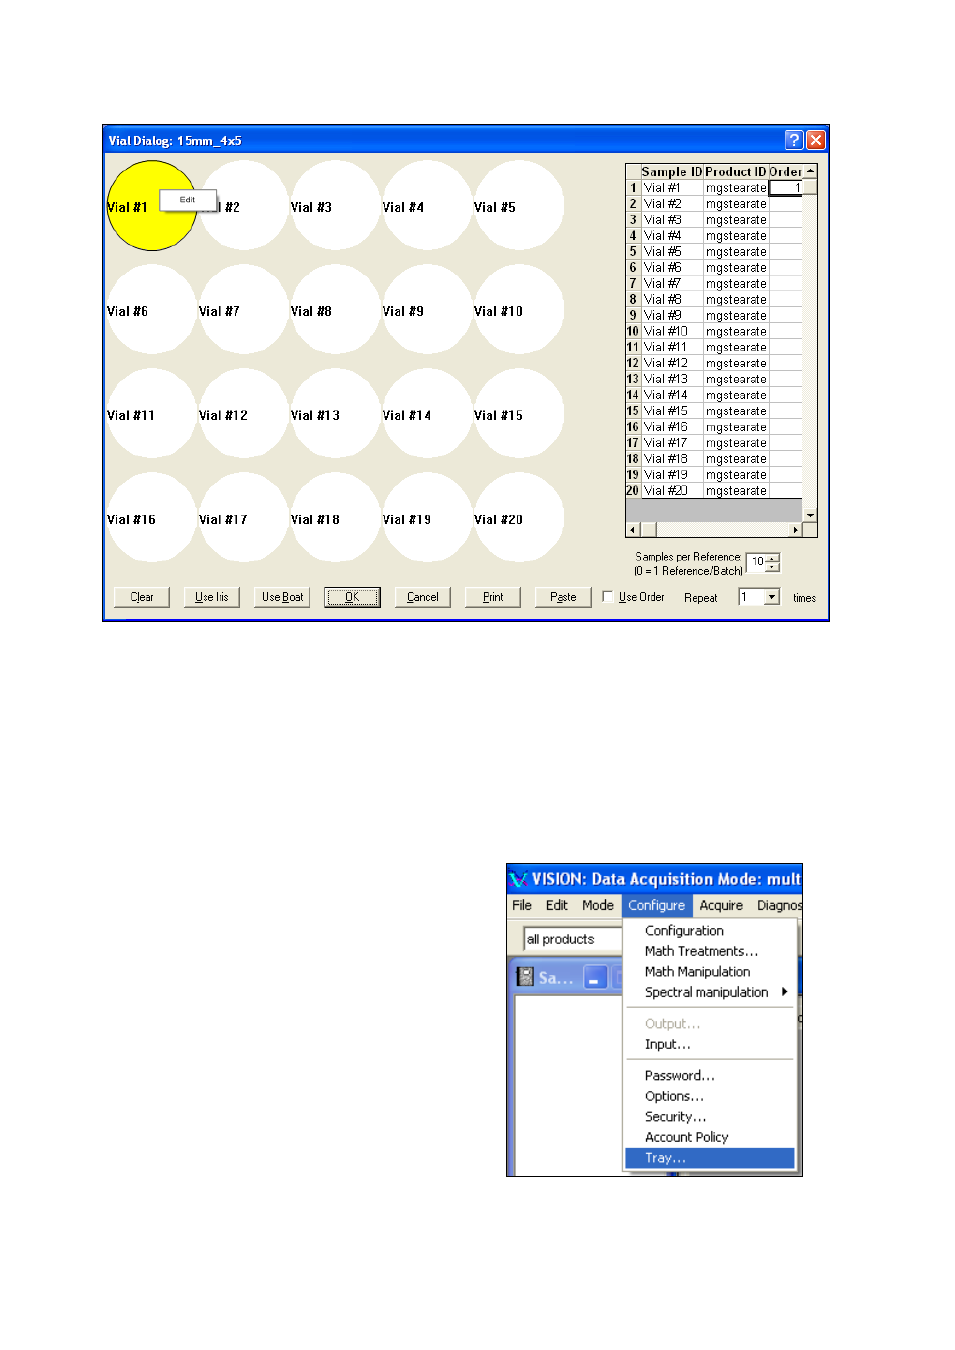This screenshot has height=1350, width=955.
Task: Click the sample table's horizontal scrollbar thumb
Action: point(648,530)
